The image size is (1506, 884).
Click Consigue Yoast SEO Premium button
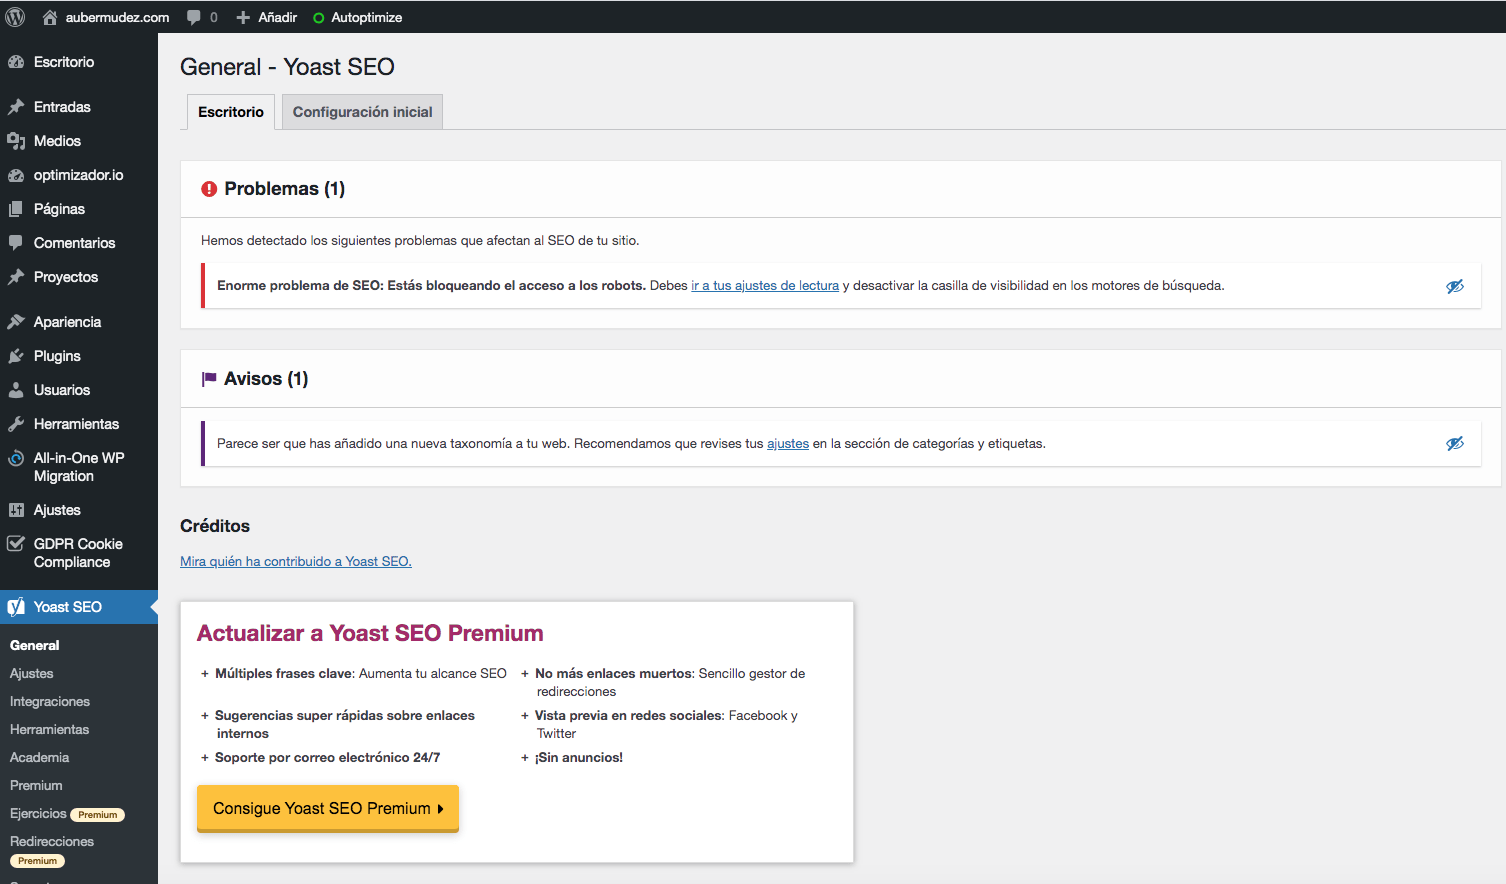click(328, 808)
